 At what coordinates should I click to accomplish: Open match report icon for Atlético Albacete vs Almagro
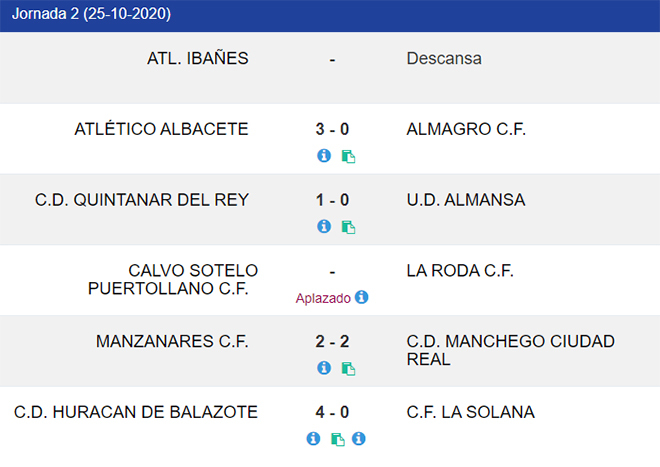[x=348, y=156]
